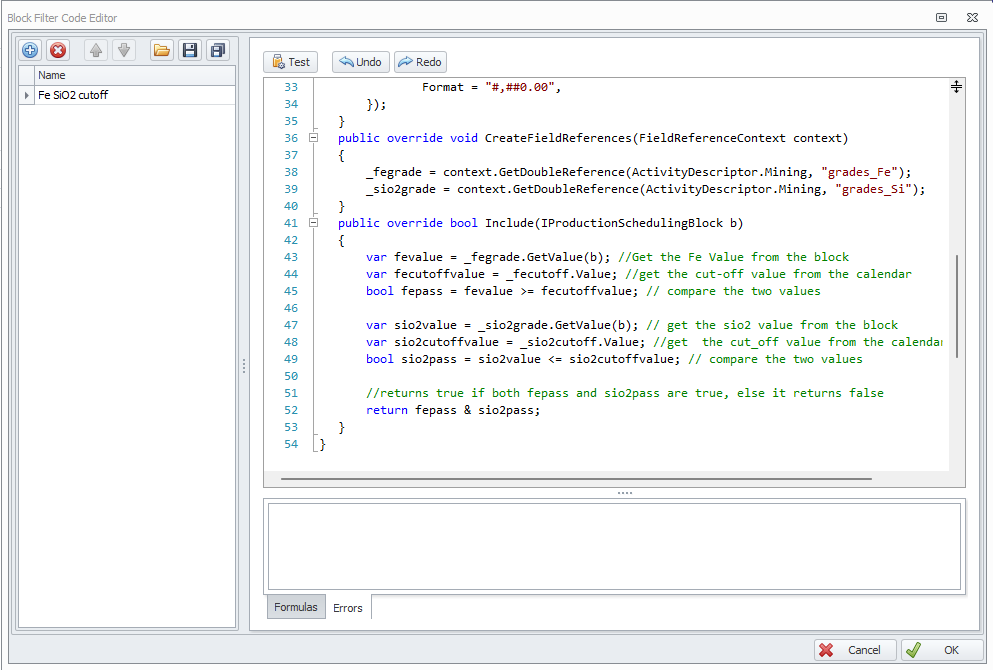This screenshot has height=670, width=993.
Task: Click the horizontal scrollbar under the code
Action: 575,479
